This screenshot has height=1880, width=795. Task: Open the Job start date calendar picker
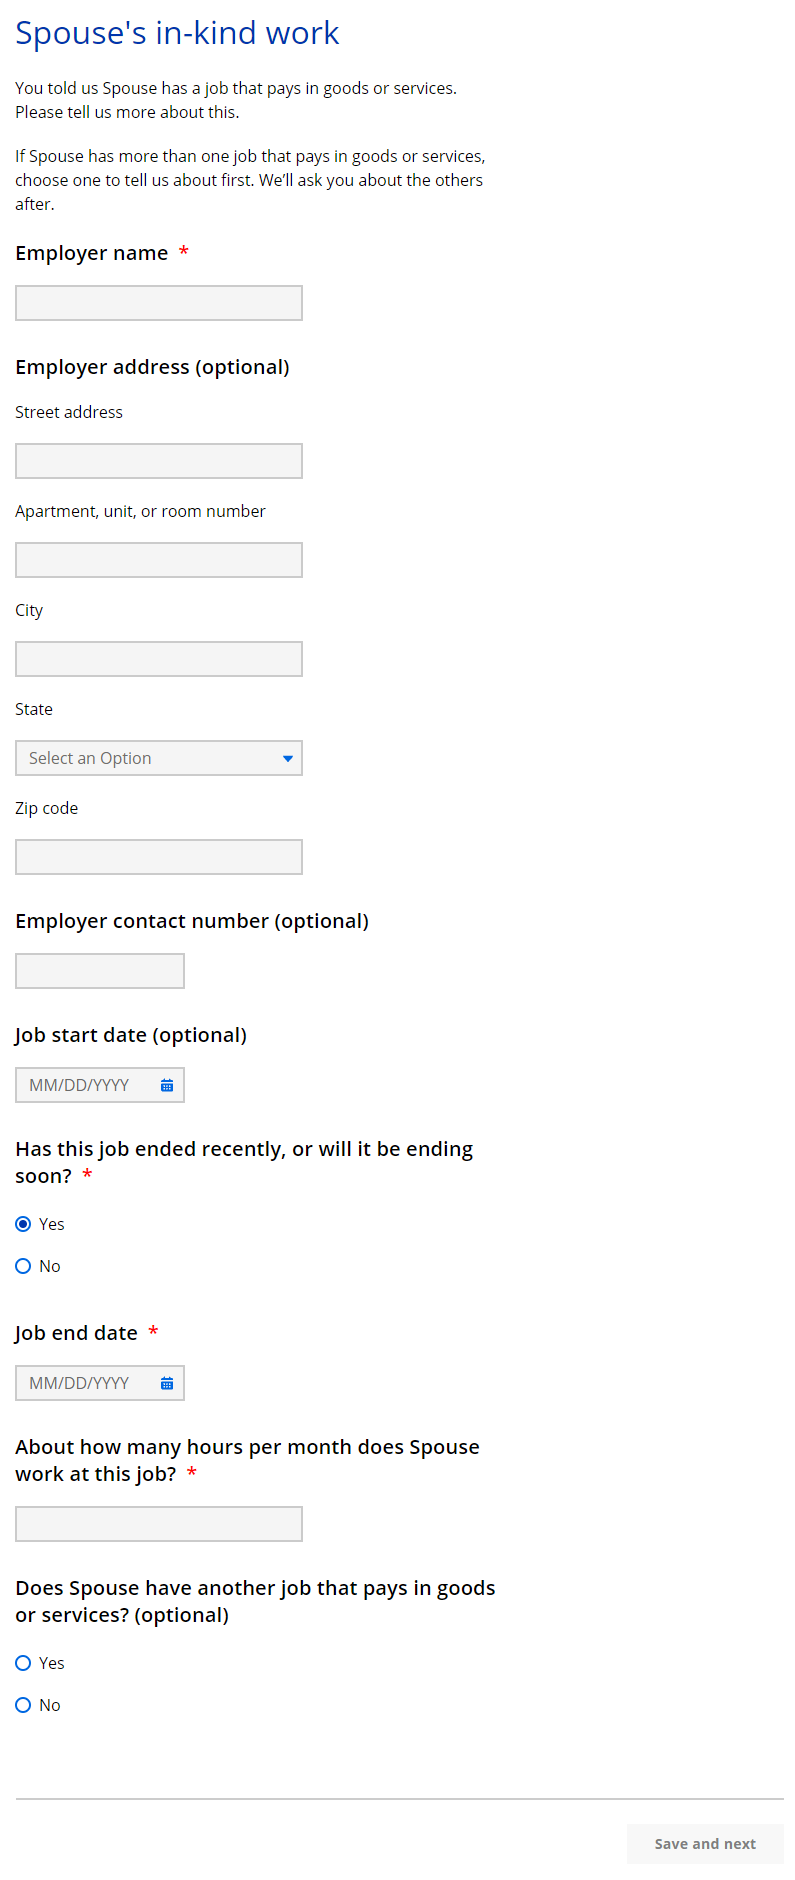pos(167,1085)
